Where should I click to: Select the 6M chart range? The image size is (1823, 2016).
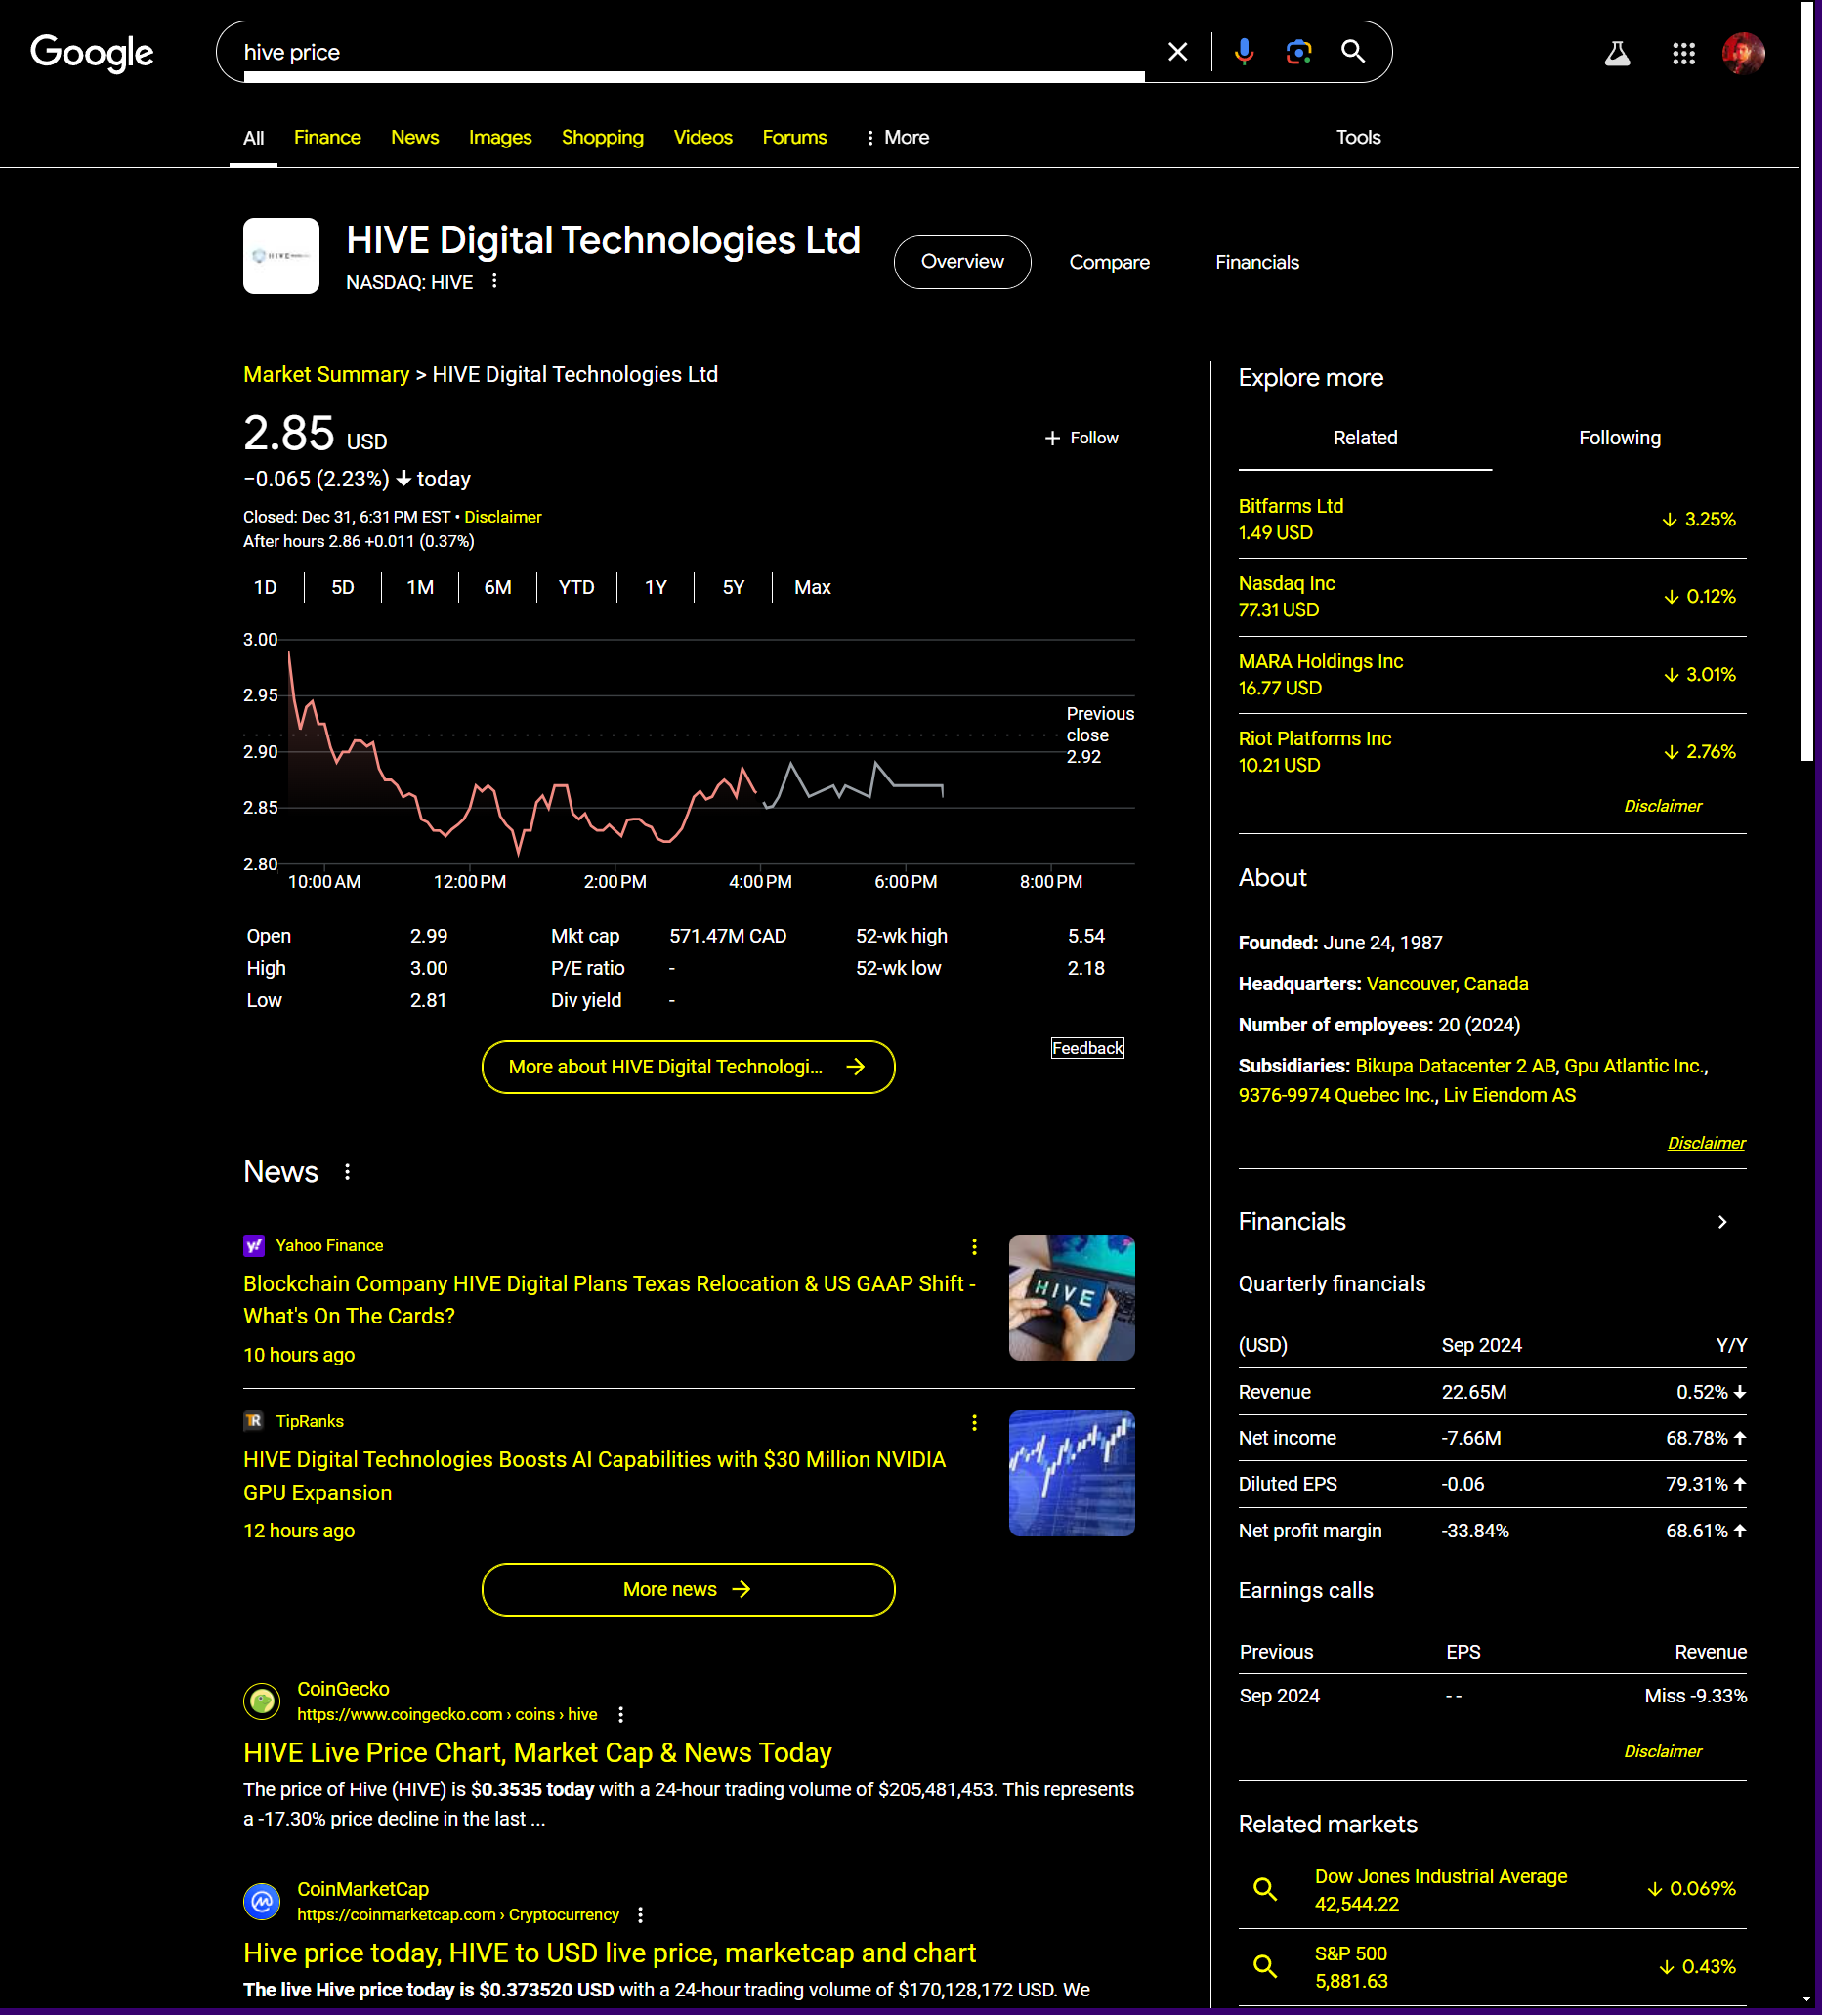pos(497,587)
